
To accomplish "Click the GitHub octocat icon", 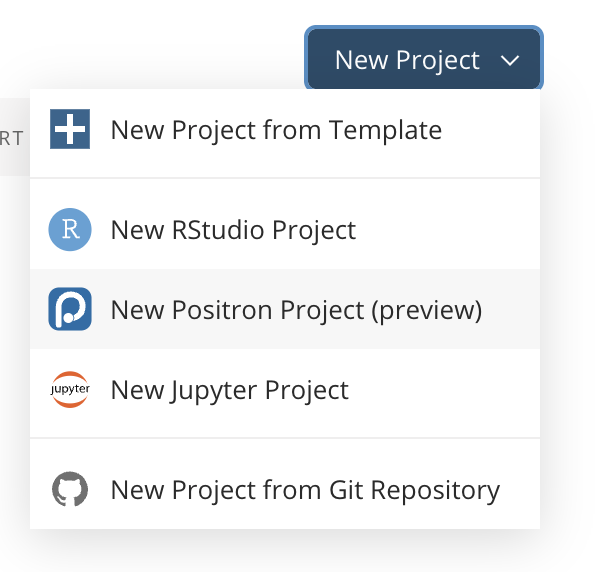I will pyautogui.click(x=70, y=489).
